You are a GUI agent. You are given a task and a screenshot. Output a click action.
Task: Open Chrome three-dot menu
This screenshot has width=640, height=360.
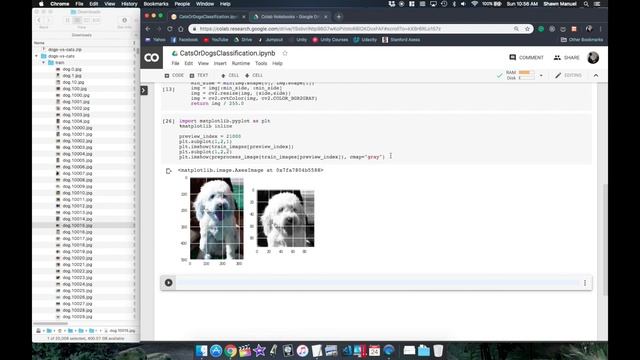click(601, 29)
